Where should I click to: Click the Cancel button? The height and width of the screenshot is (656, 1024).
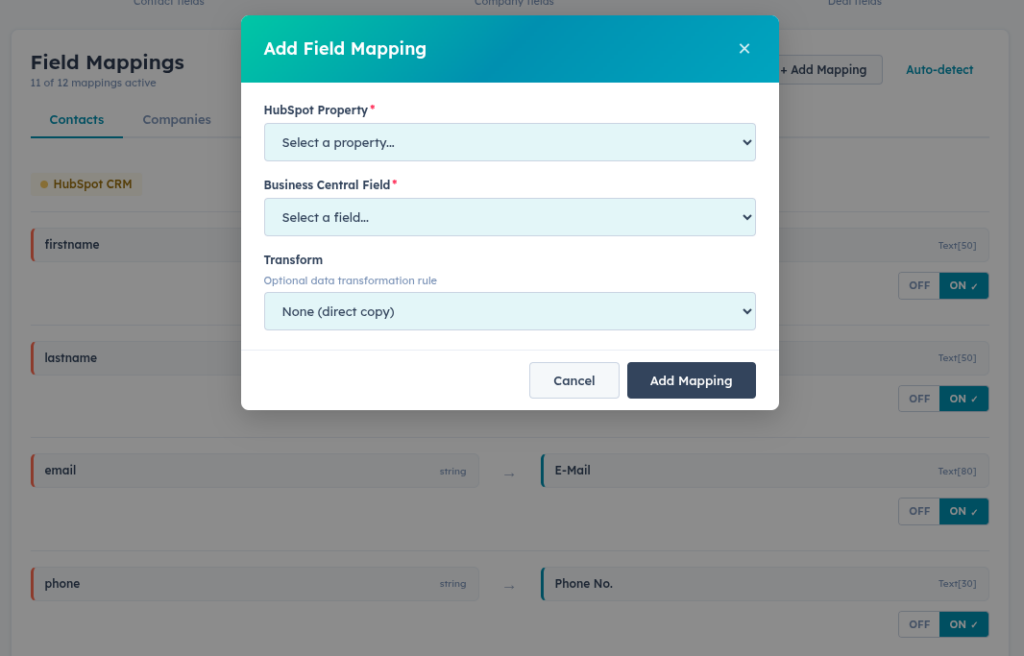[x=574, y=380]
